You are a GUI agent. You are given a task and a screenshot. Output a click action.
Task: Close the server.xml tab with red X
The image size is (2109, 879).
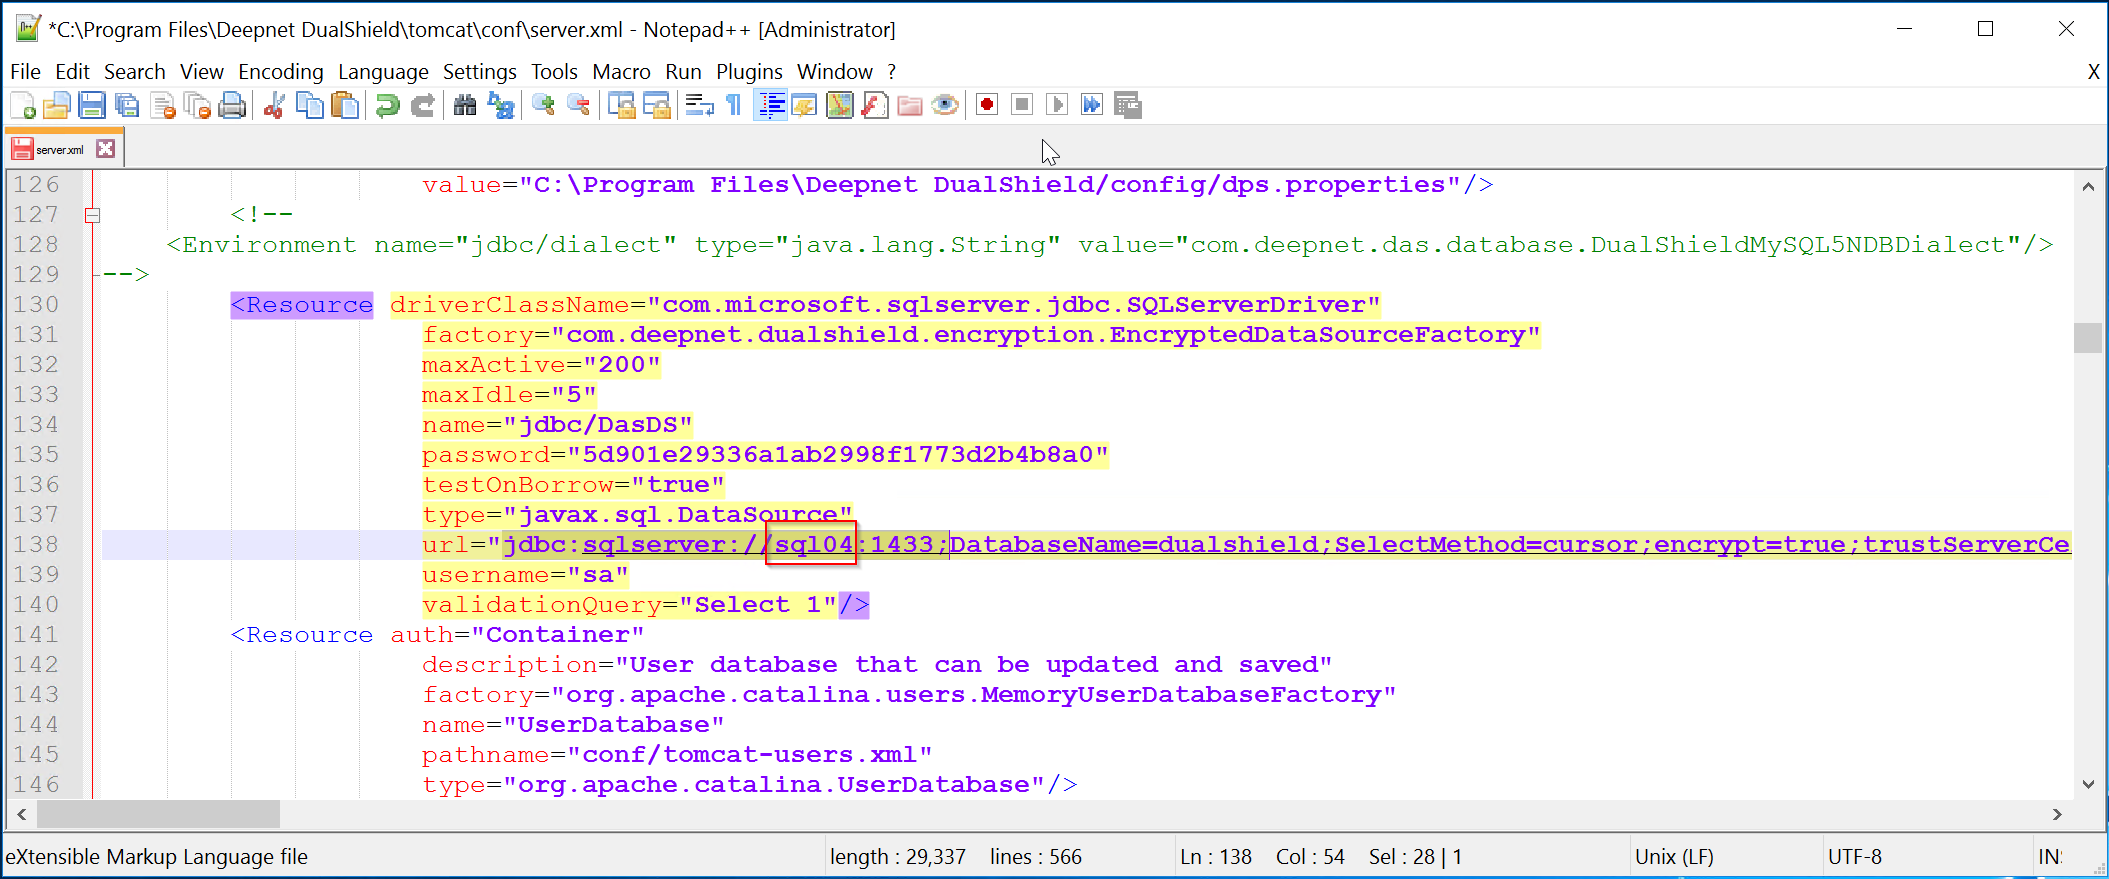coord(105,149)
